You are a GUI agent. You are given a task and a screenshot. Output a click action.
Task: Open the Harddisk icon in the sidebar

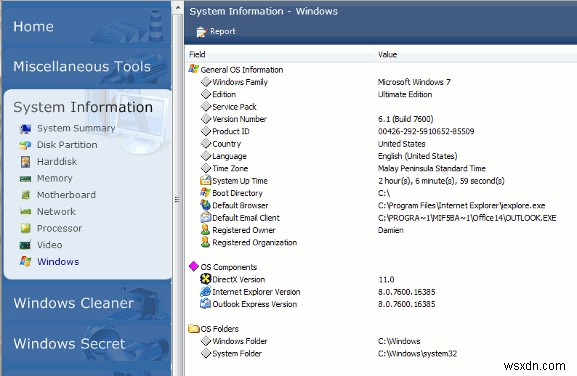(25, 162)
